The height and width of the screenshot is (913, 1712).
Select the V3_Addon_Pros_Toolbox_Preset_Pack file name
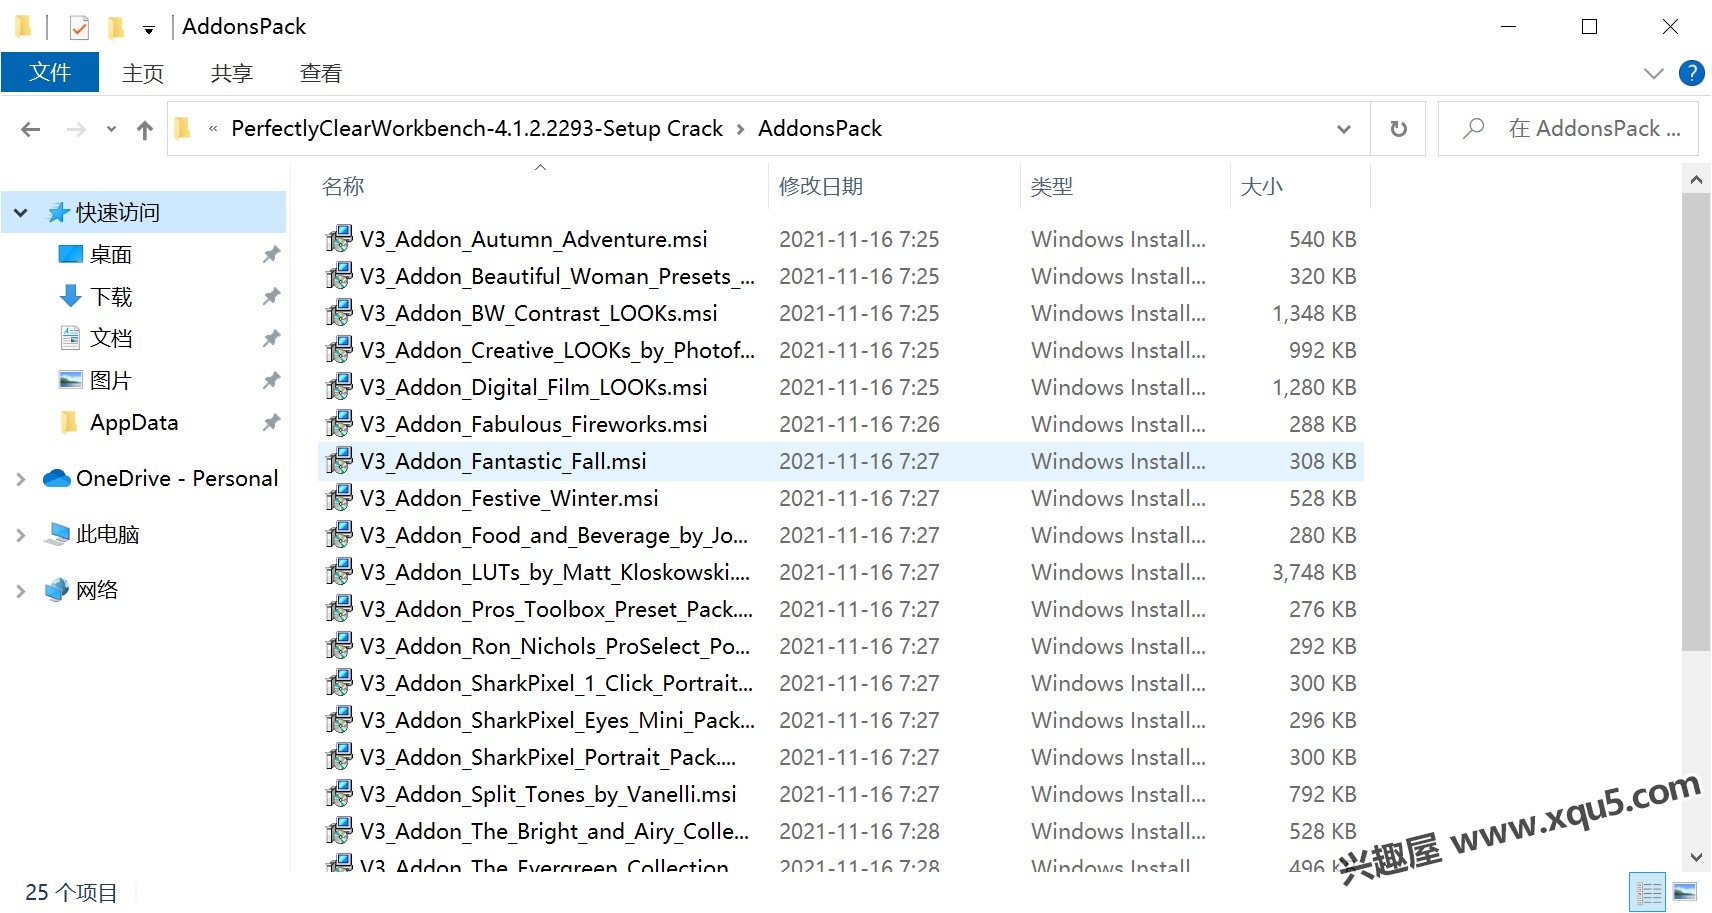click(x=556, y=609)
